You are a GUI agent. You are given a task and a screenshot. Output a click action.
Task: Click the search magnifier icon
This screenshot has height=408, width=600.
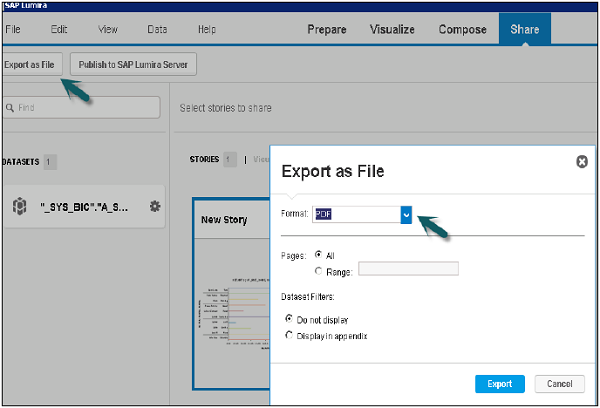point(9,107)
